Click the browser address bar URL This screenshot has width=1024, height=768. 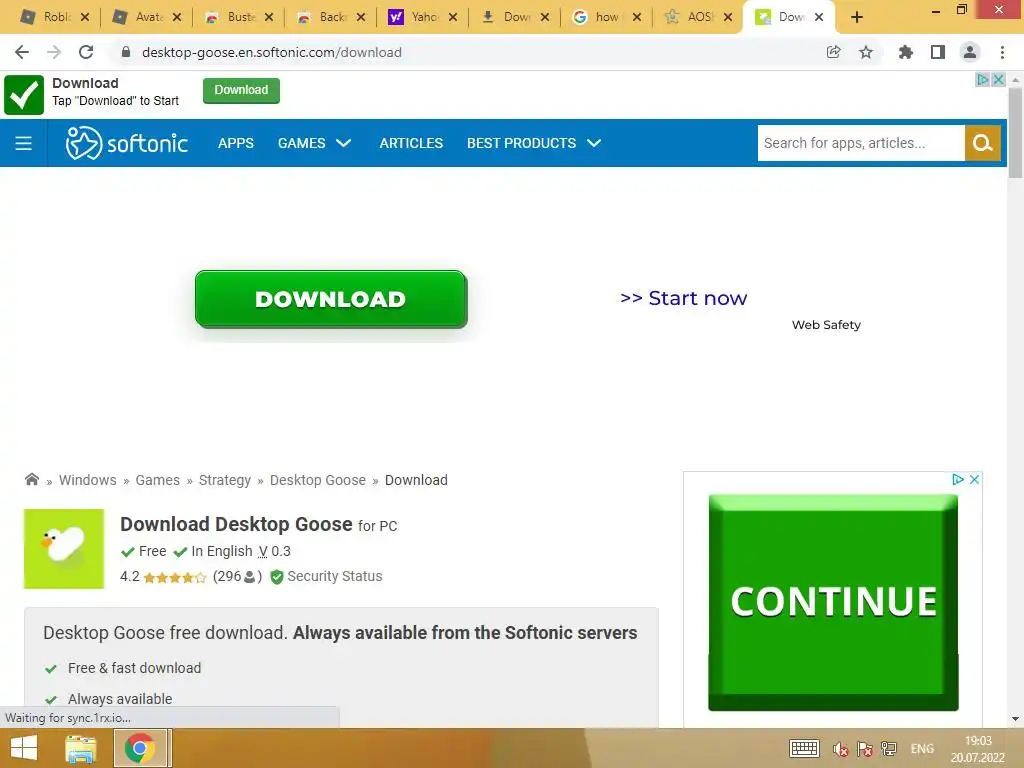(272, 52)
